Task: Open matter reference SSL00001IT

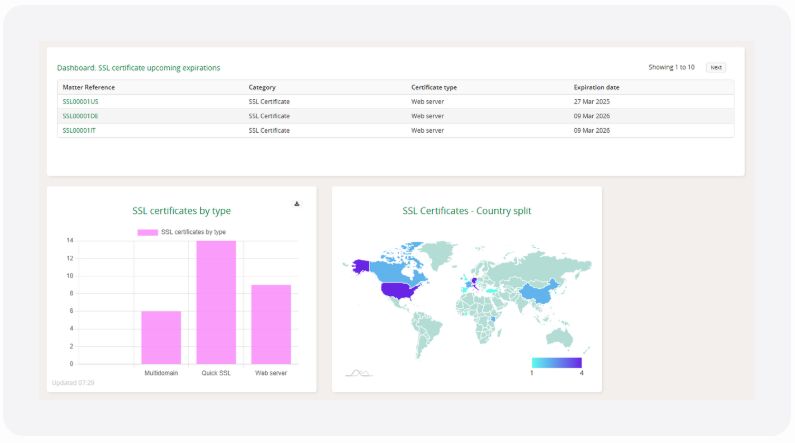Action: coord(79,130)
